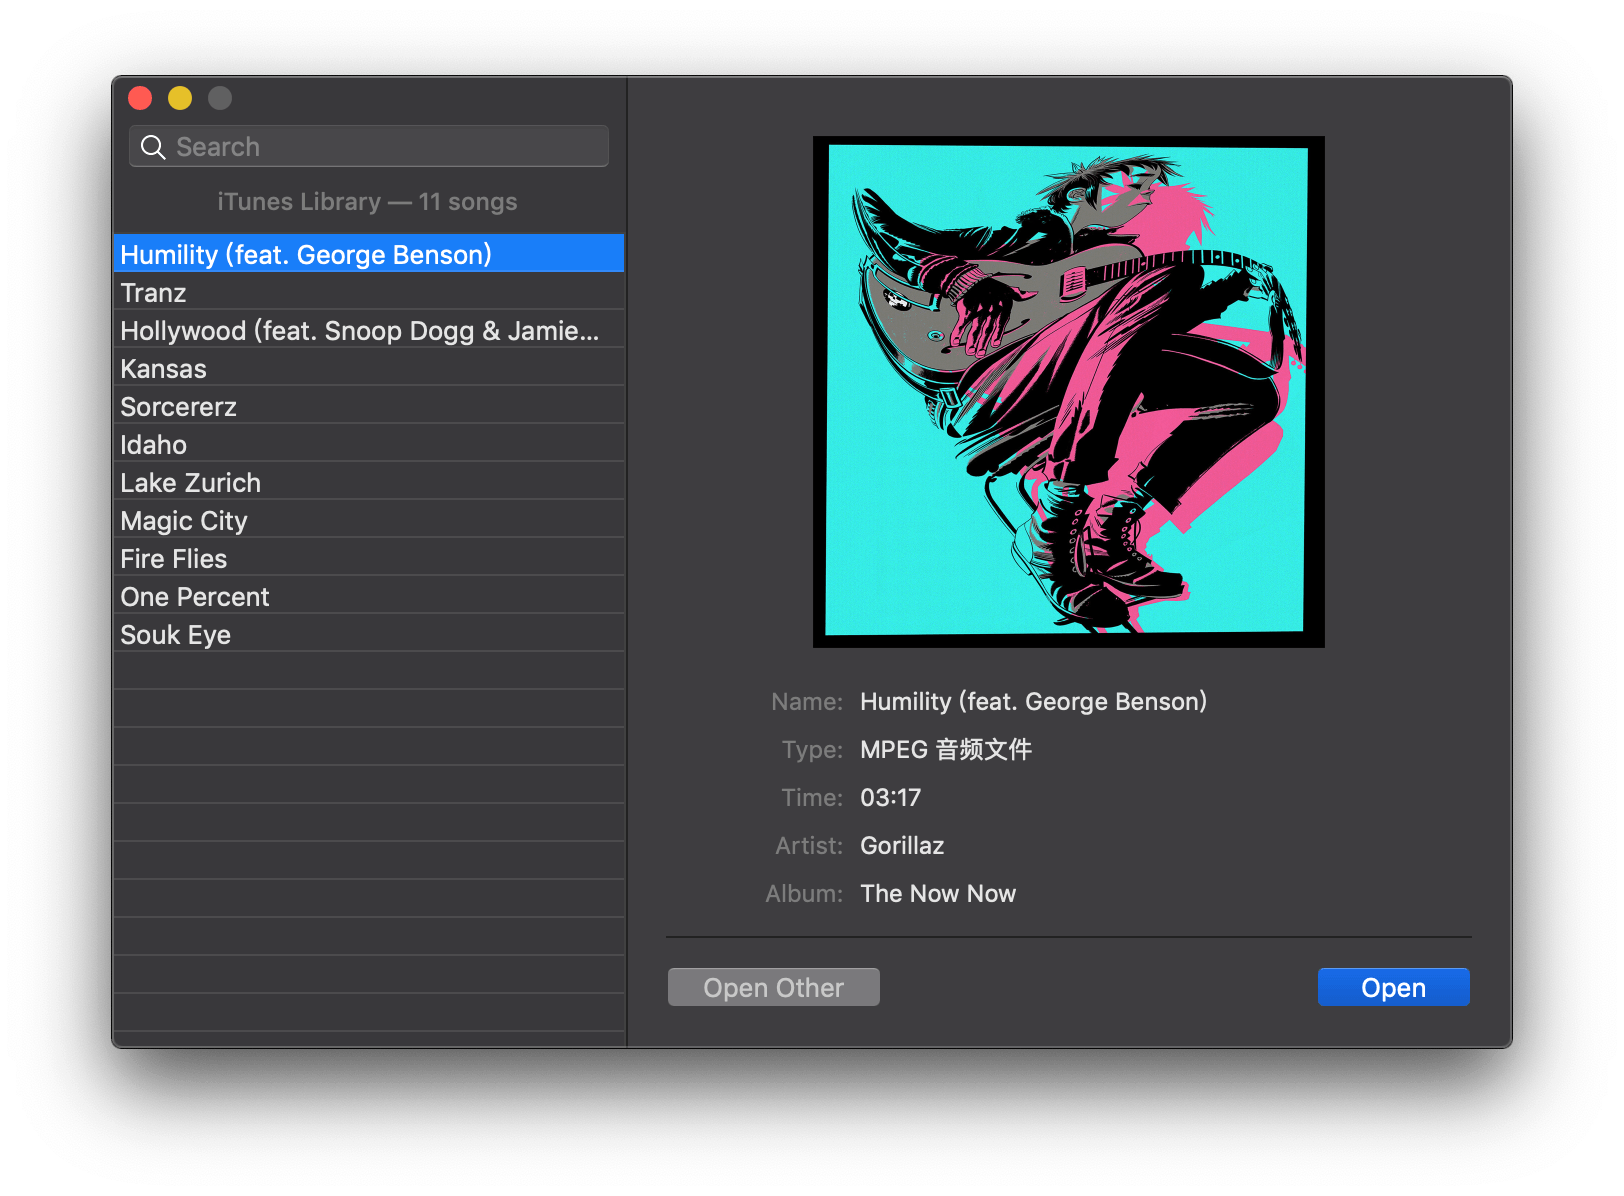Select the song Kansas

click(x=369, y=368)
